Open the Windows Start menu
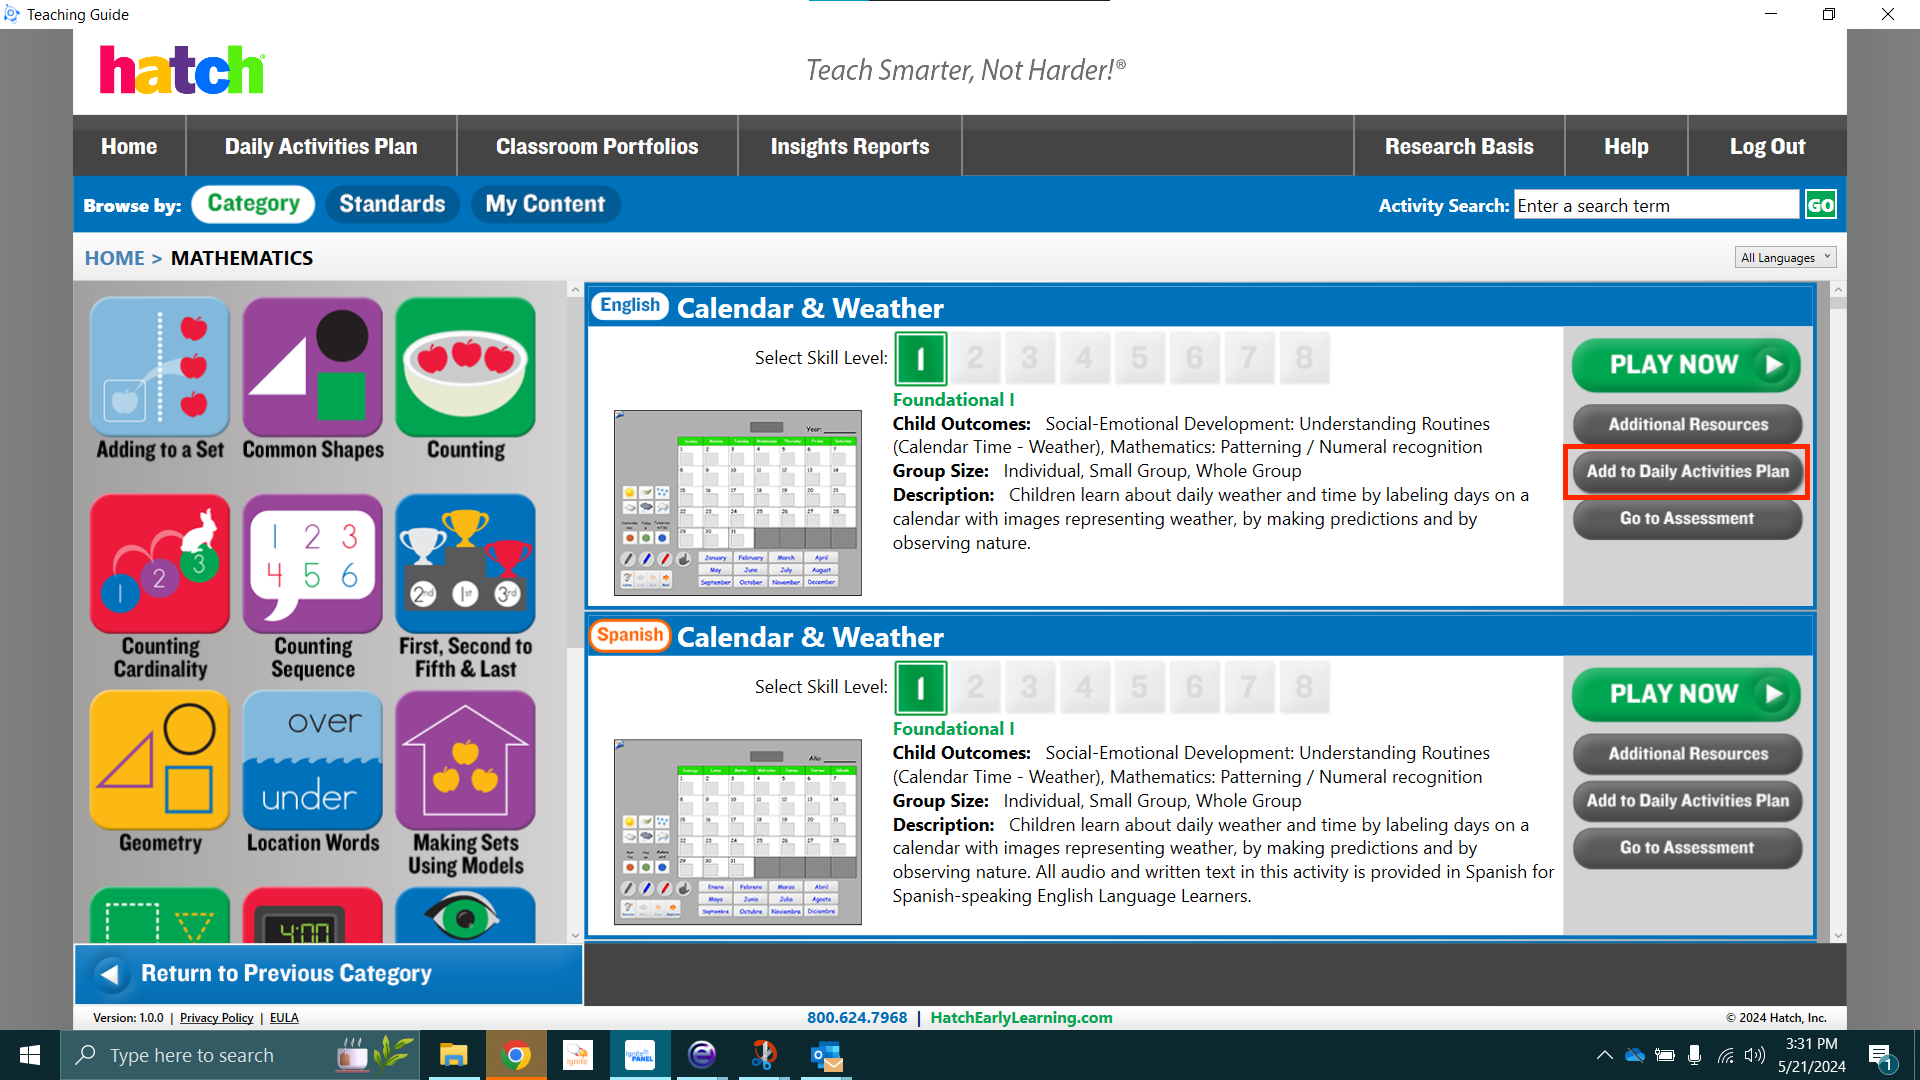 click(30, 1055)
